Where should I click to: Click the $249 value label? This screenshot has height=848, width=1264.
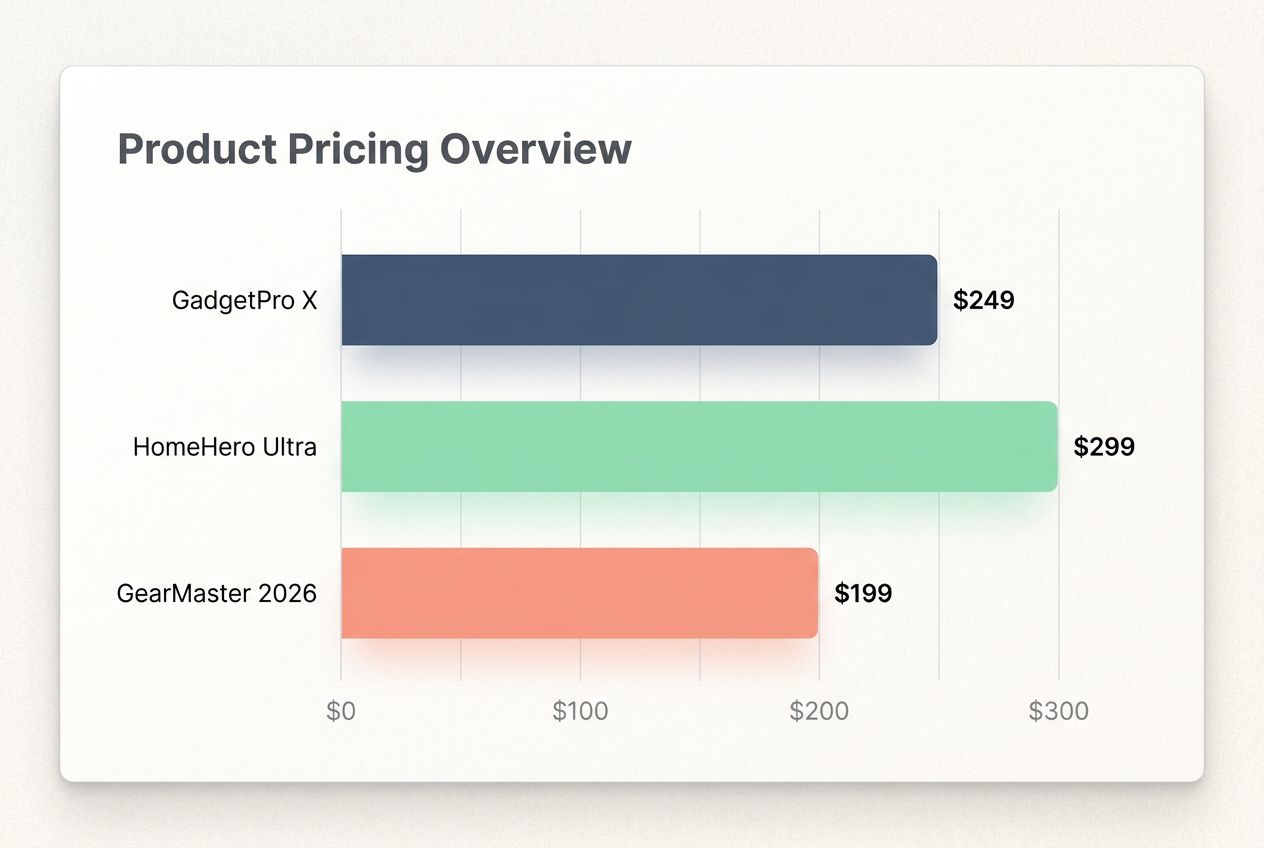click(x=983, y=300)
